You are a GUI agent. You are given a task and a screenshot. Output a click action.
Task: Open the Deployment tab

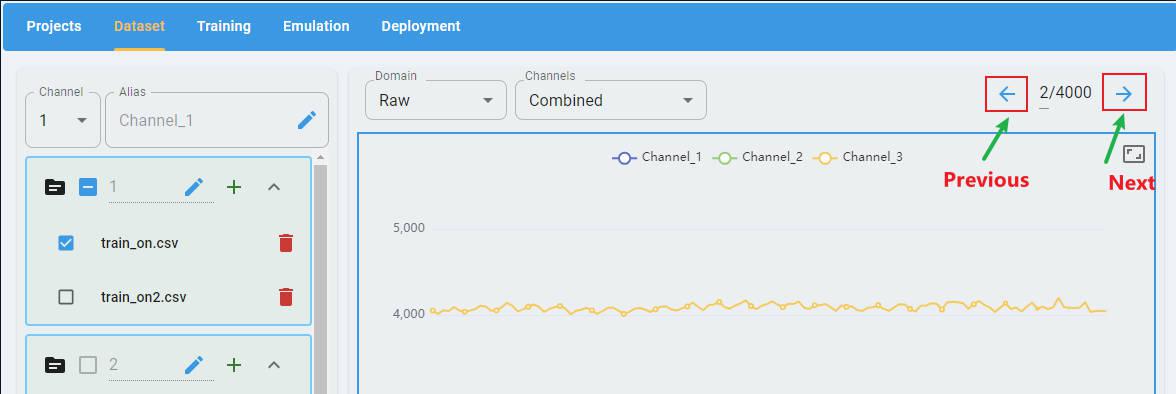point(421,26)
